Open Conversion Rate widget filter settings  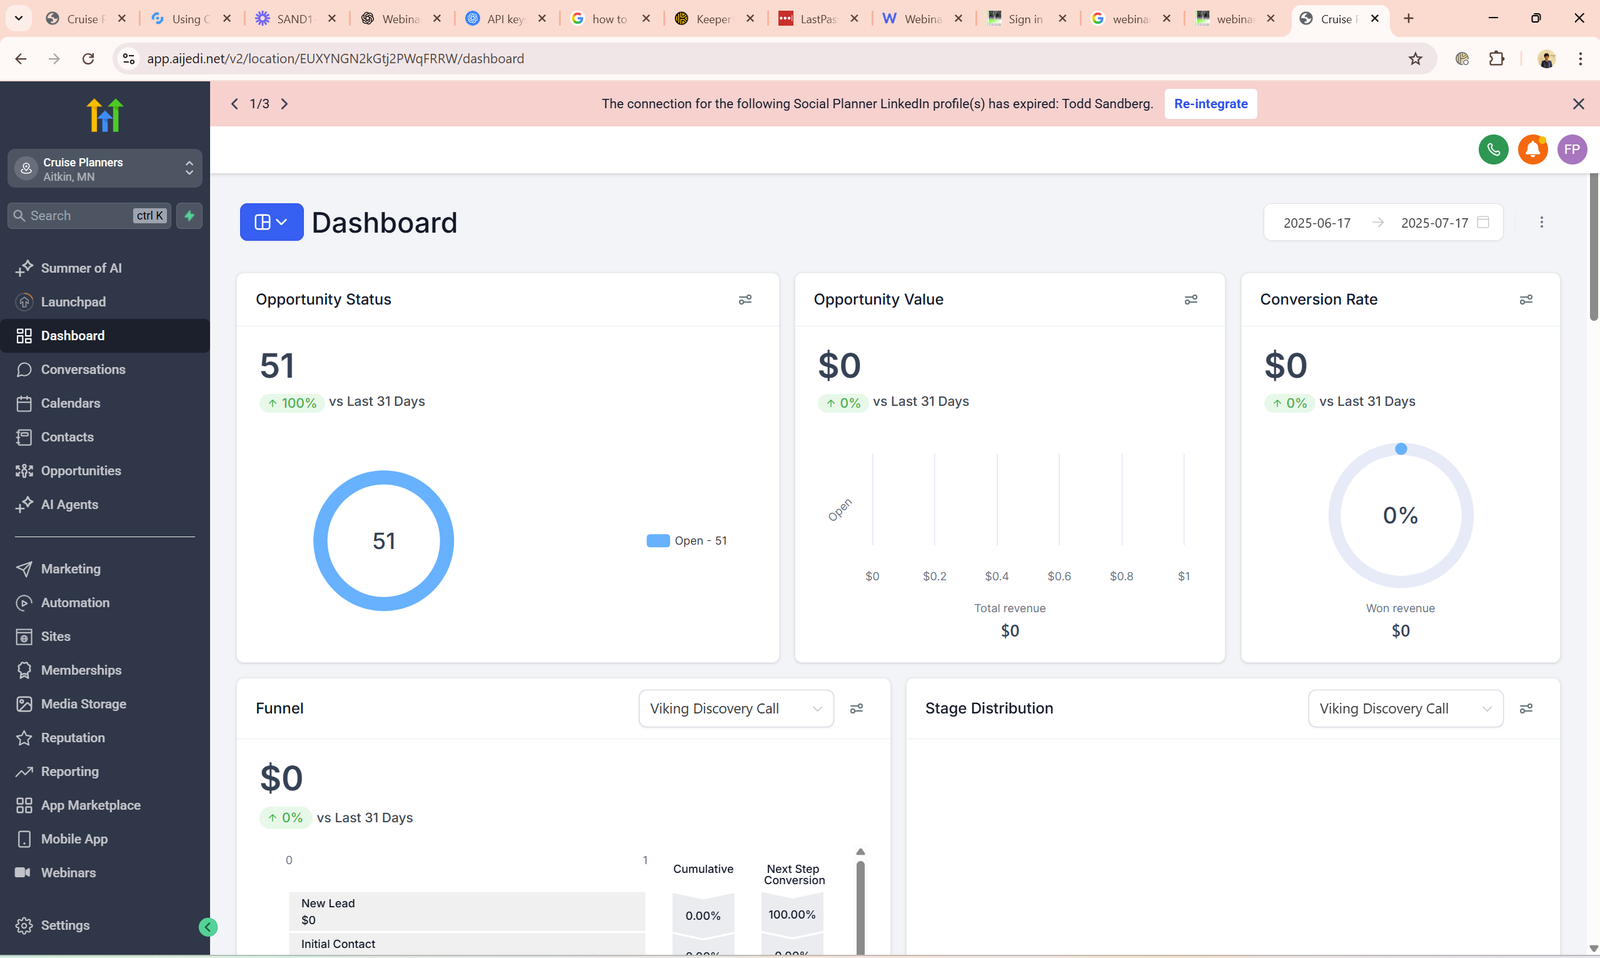[1526, 300]
